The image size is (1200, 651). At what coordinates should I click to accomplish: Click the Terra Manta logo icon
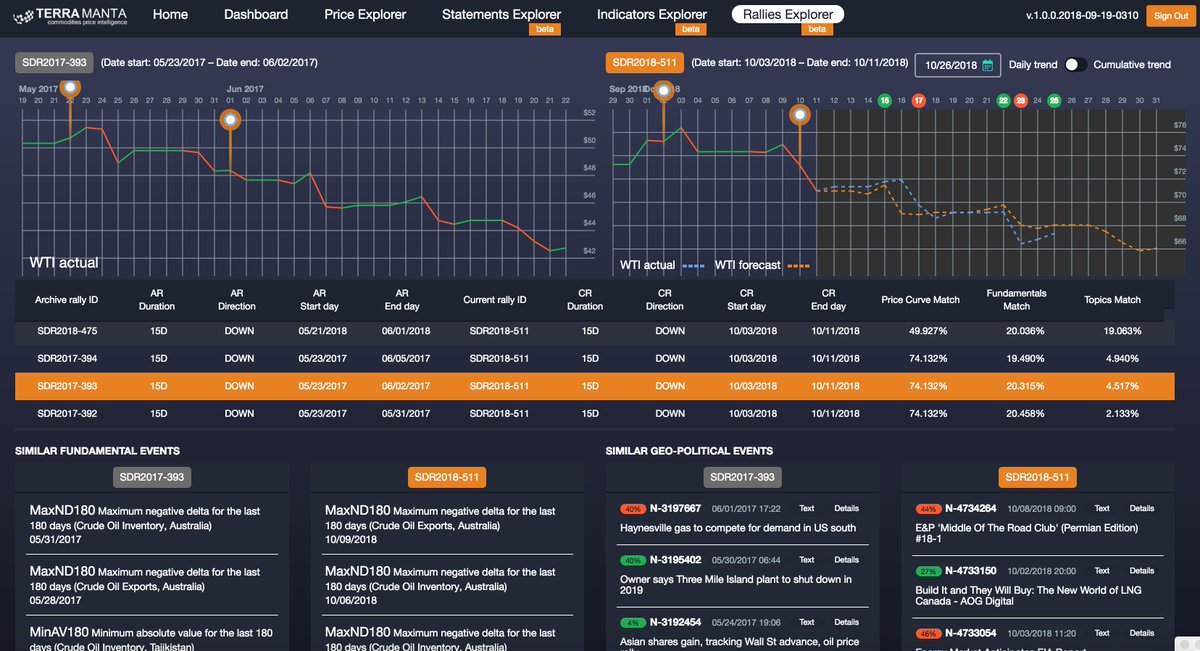[x=23, y=15]
